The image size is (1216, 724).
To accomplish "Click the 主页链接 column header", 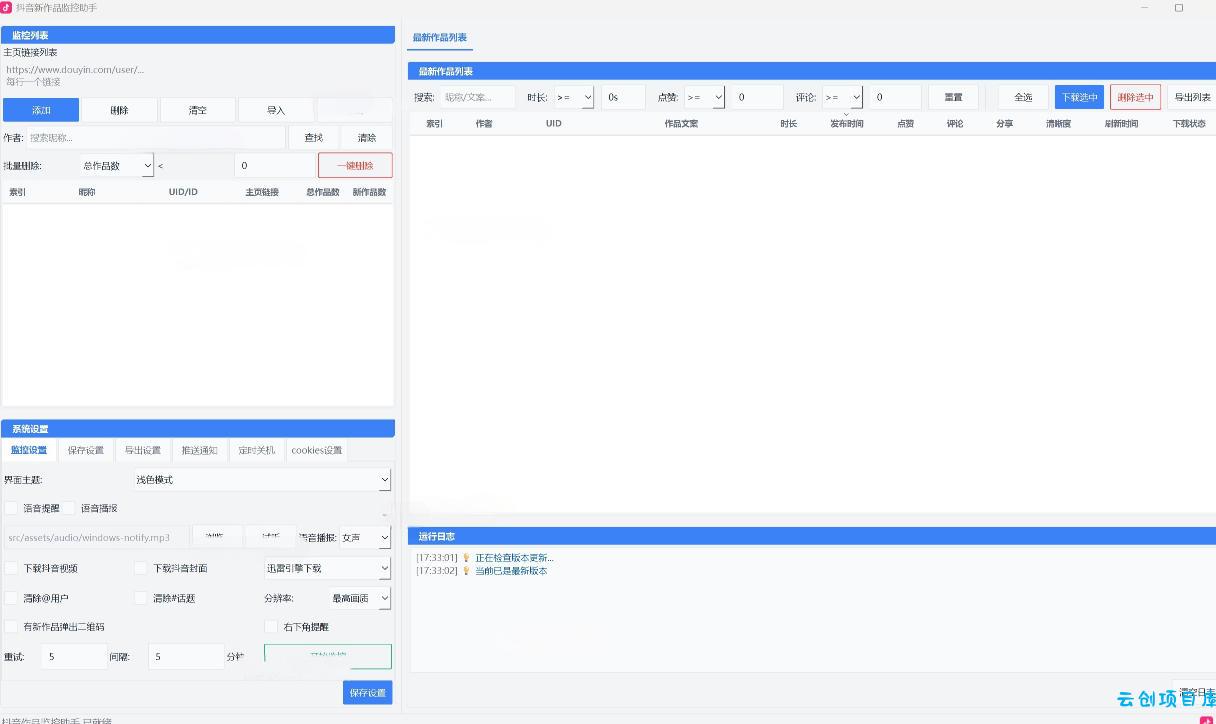I will tap(262, 192).
